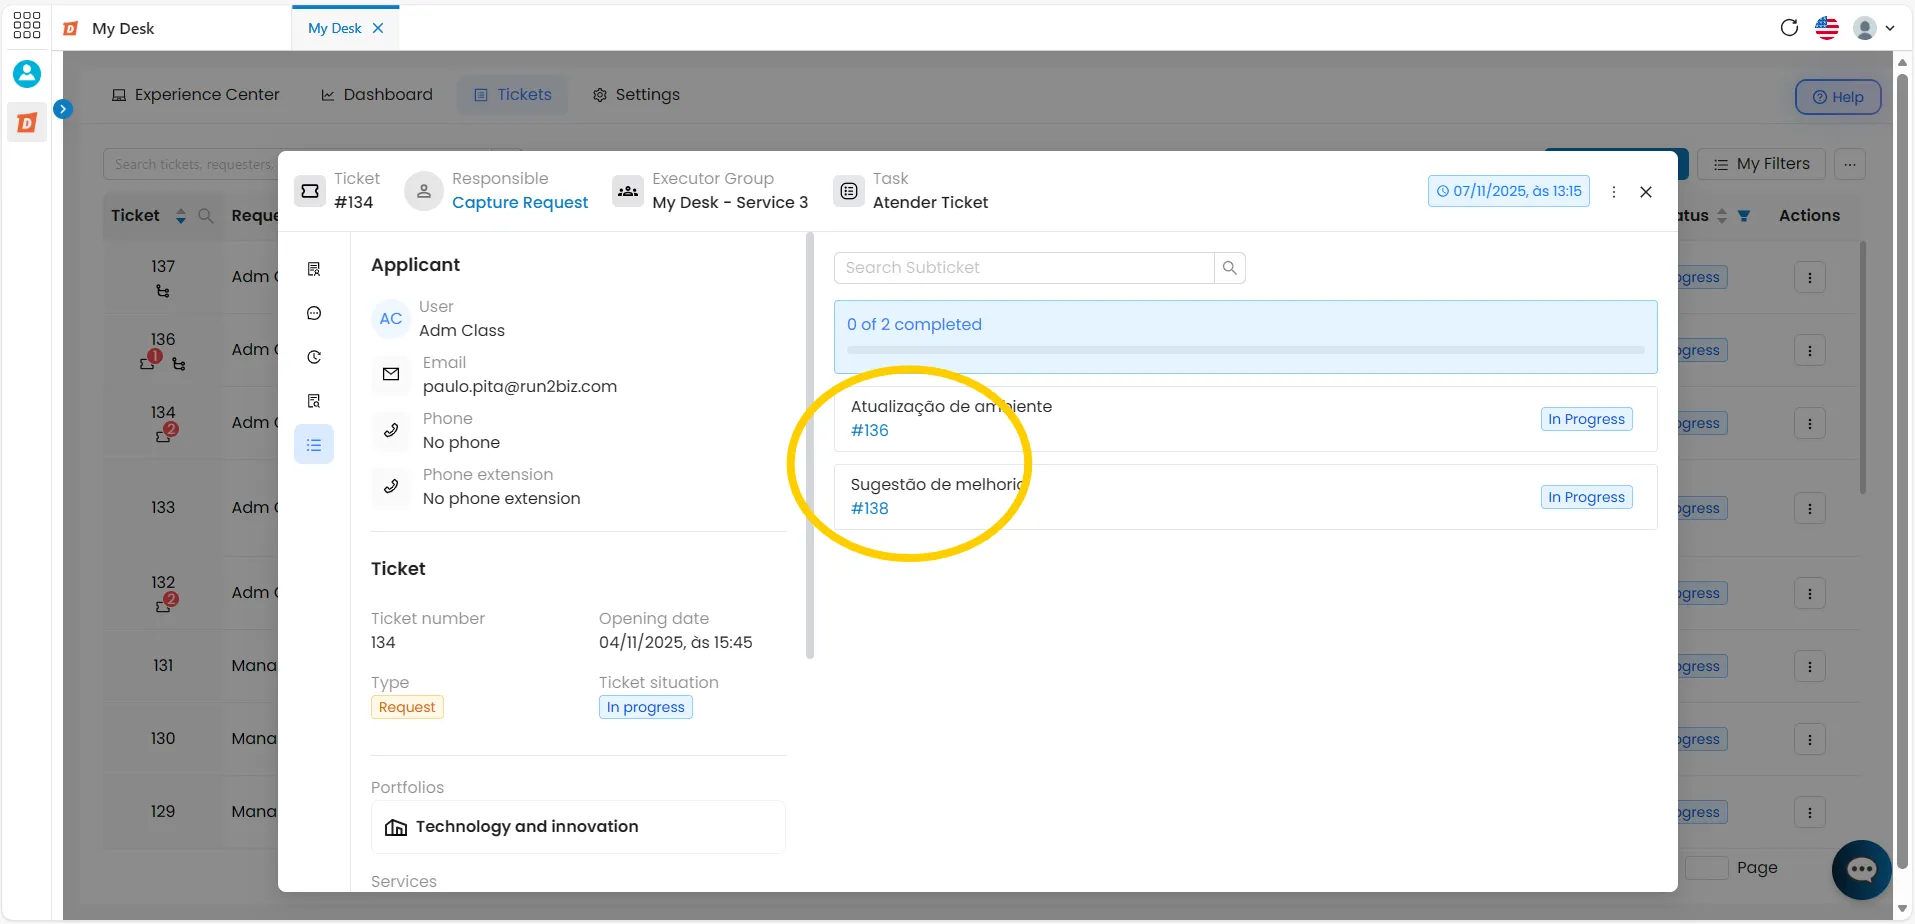
Task: Open the document search icon in dialog sidebar
Action: click(314, 401)
